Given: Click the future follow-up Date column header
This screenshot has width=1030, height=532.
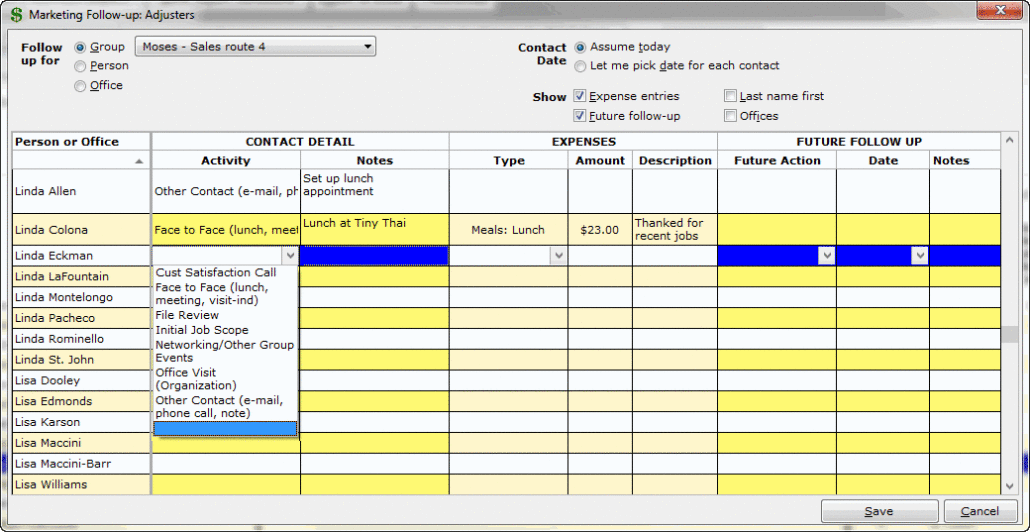Looking at the screenshot, I should coord(883,160).
